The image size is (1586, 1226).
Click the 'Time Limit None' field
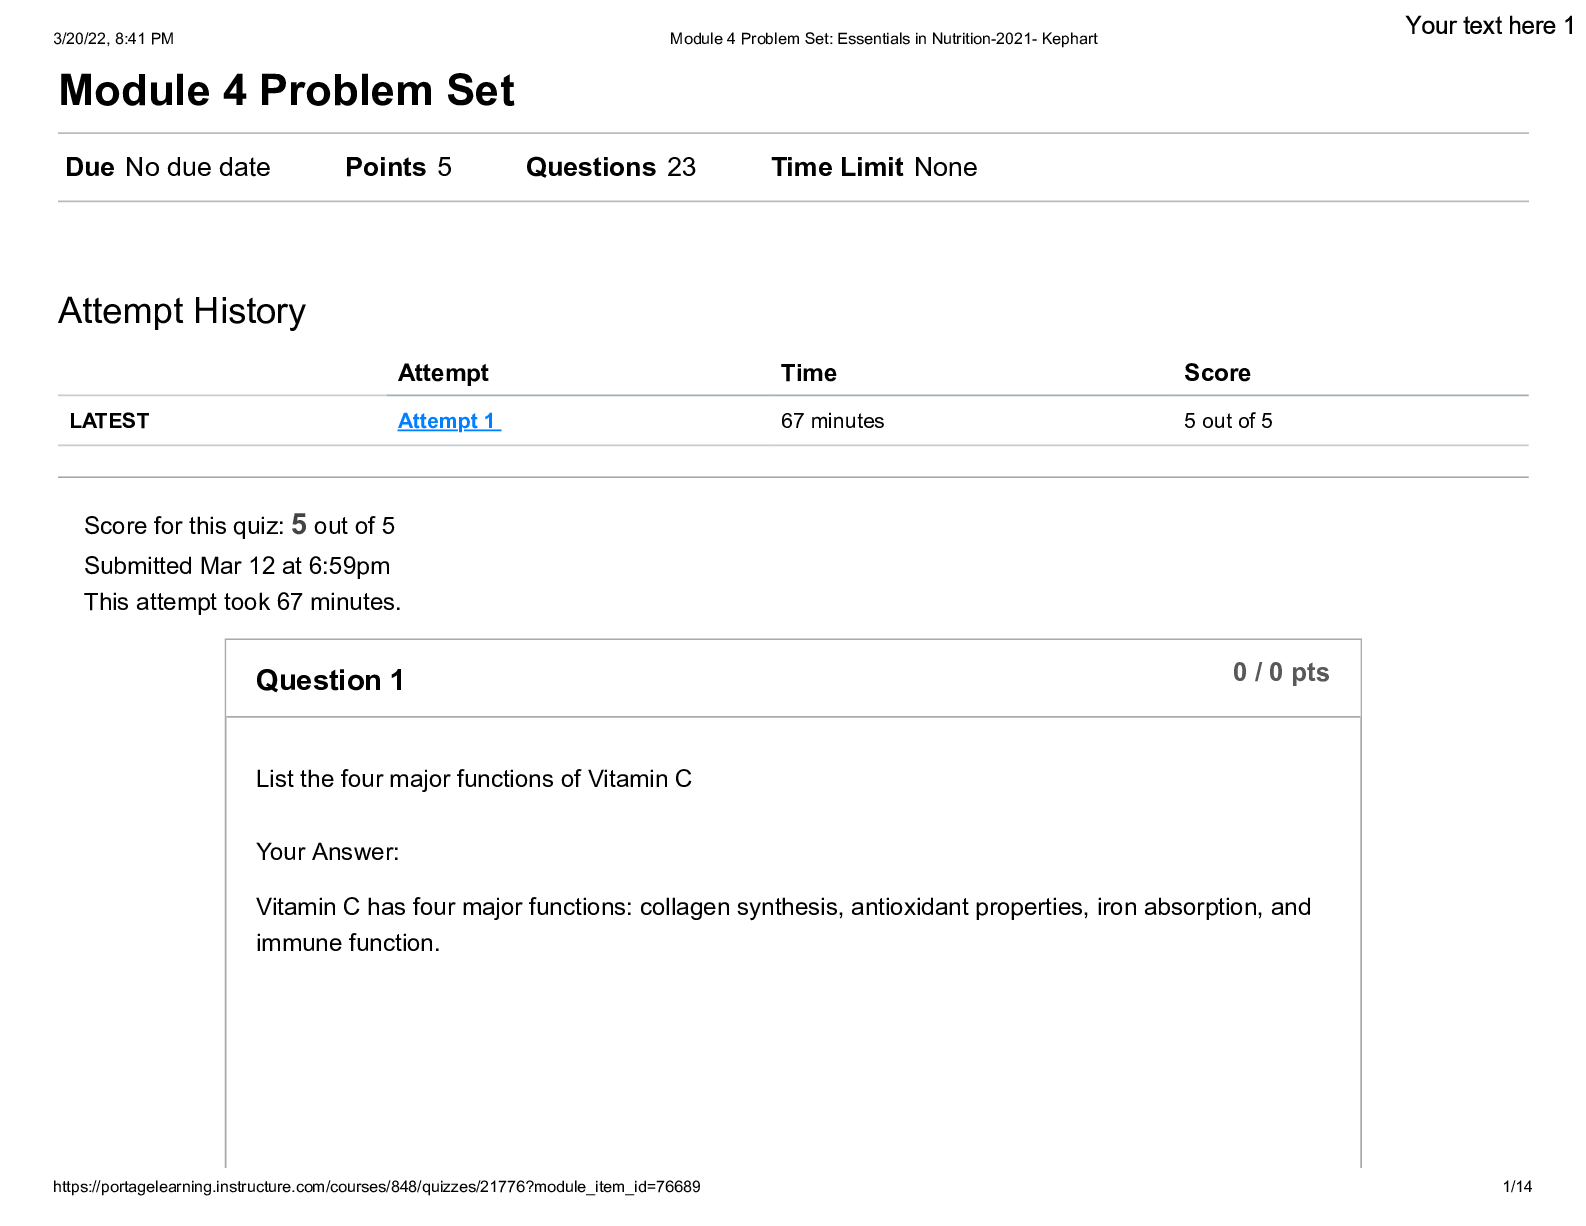[873, 167]
